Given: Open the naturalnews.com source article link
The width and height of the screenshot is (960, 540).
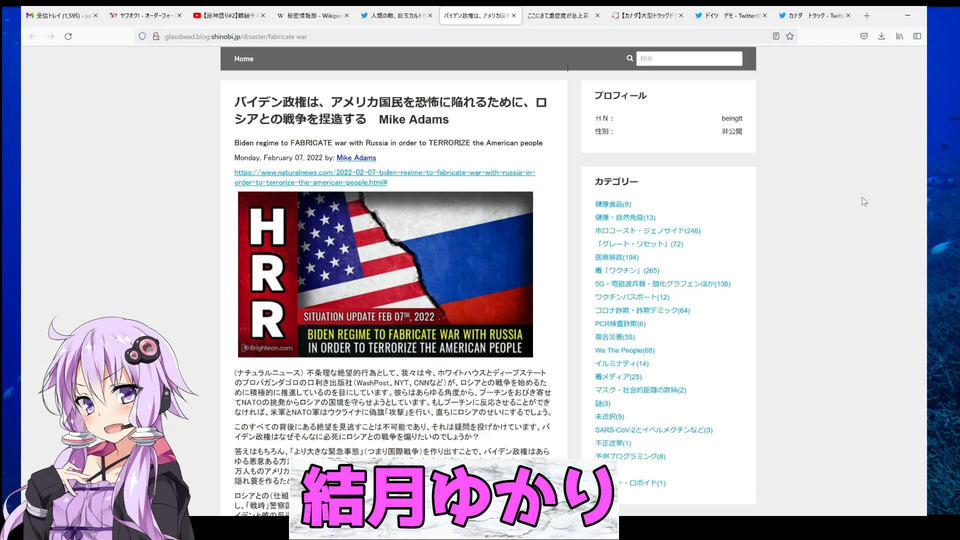Looking at the screenshot, I should point(384,177).
